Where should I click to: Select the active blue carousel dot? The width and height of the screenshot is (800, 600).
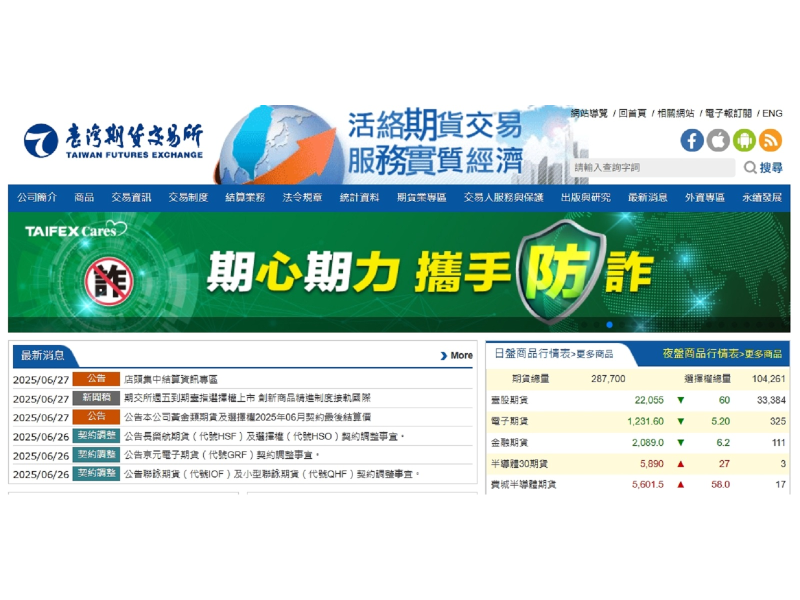coord(609,325)
